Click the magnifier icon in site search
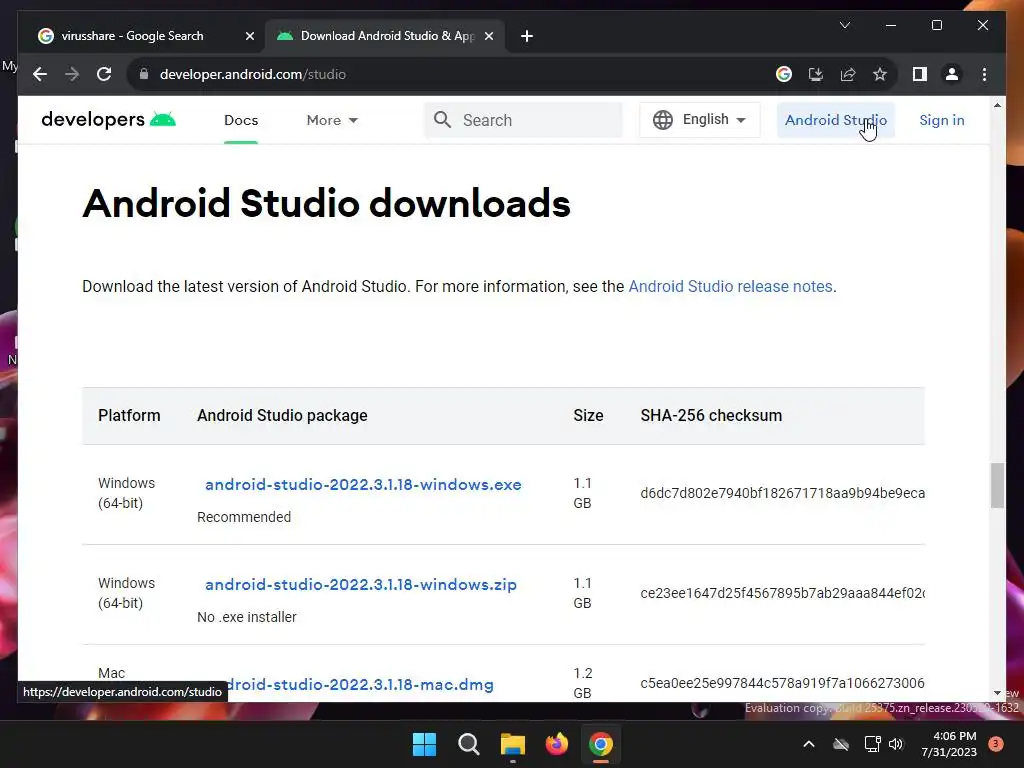The width and height of the screenshot is (1024, 768). pos(443,120)
